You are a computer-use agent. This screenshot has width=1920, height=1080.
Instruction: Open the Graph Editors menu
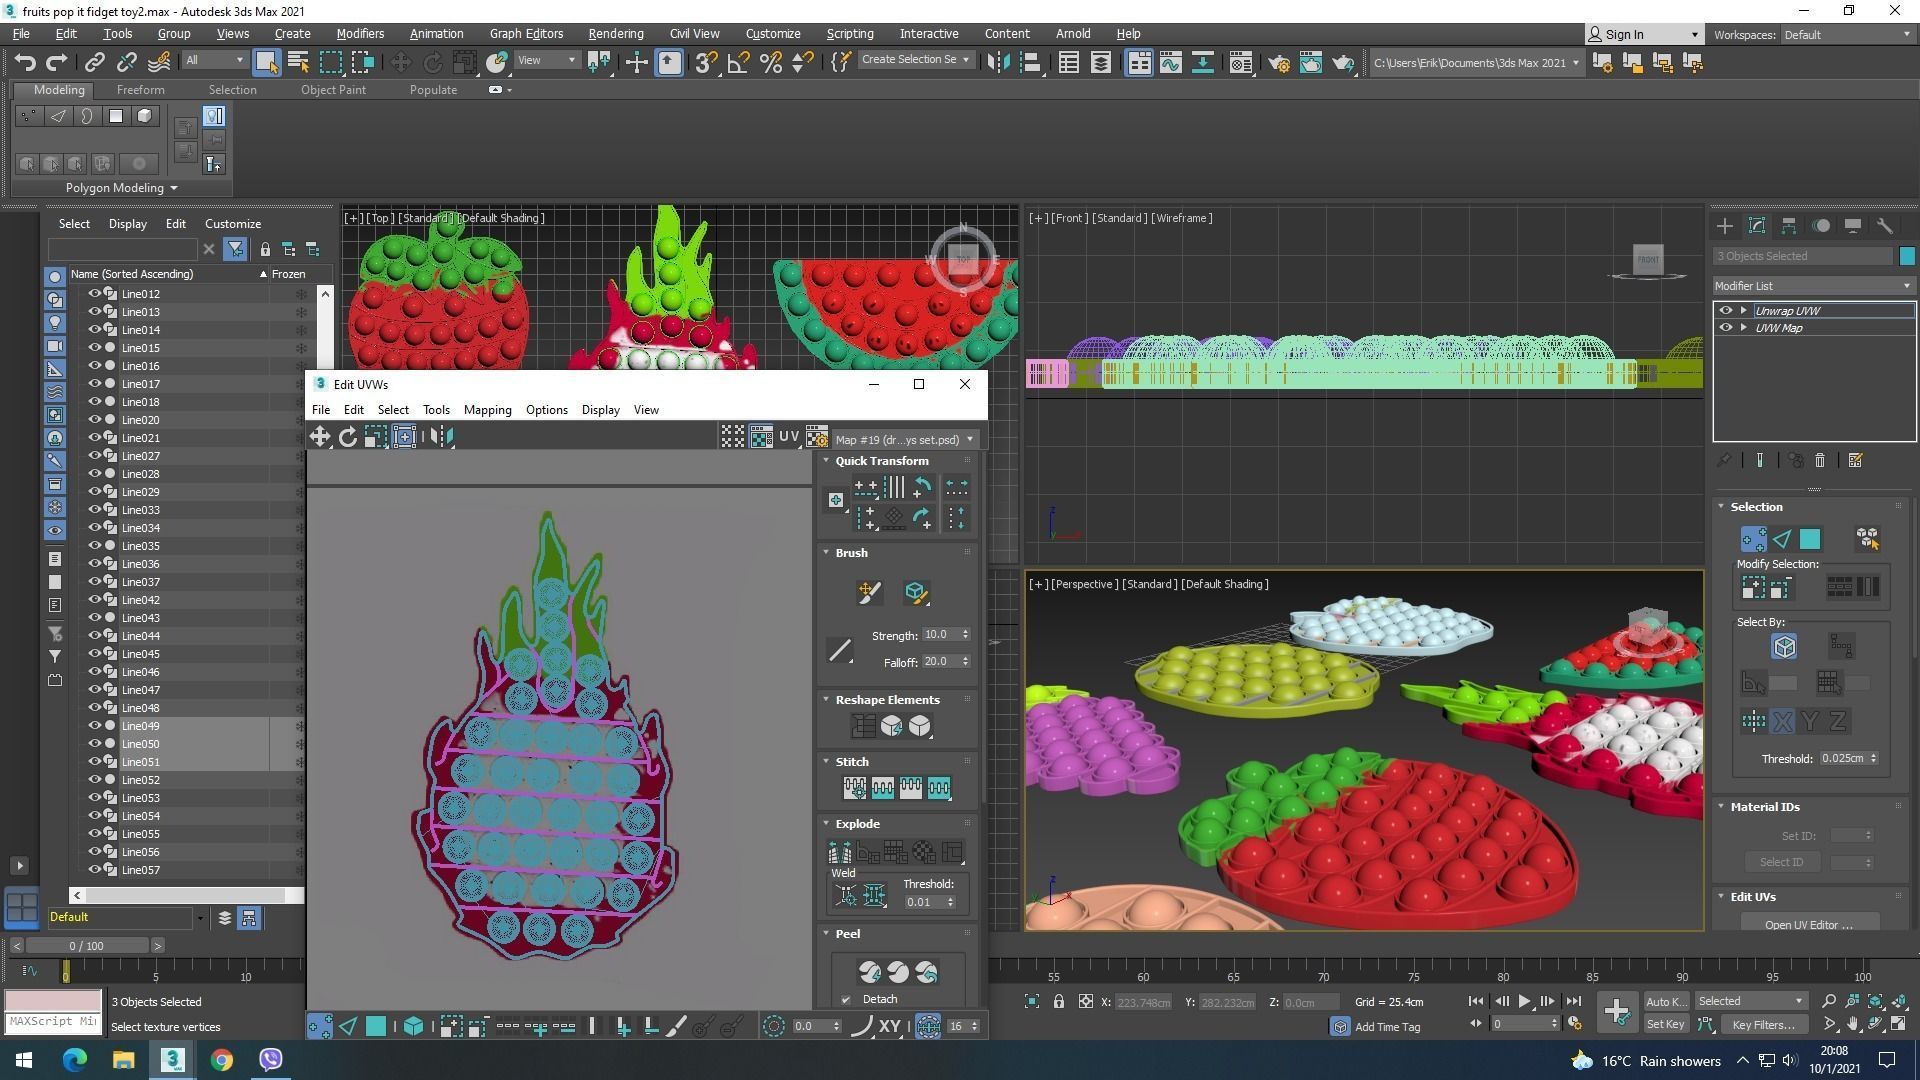point(526,34)
